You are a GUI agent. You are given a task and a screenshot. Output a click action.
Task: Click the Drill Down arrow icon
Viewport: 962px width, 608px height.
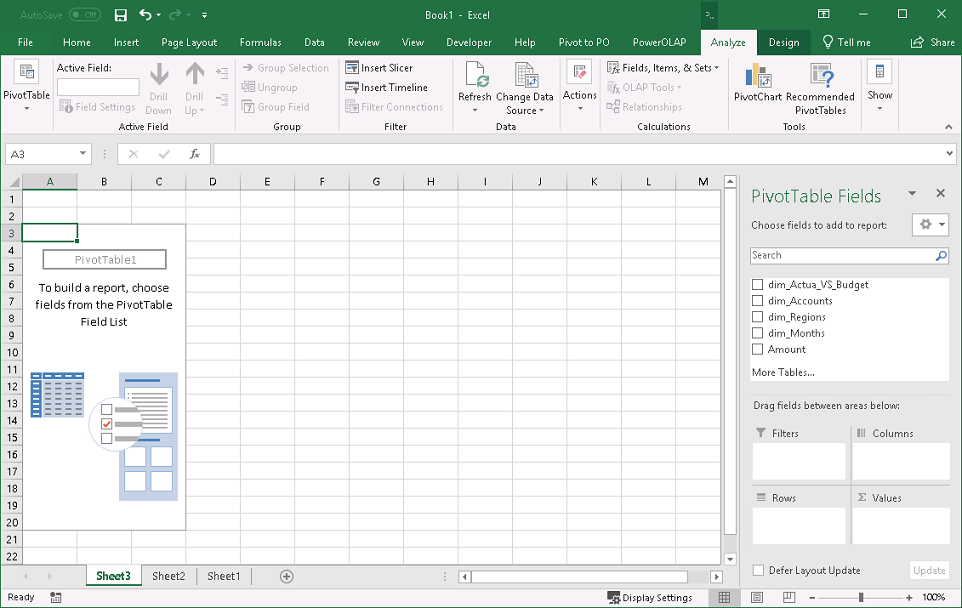coord(159,74)
